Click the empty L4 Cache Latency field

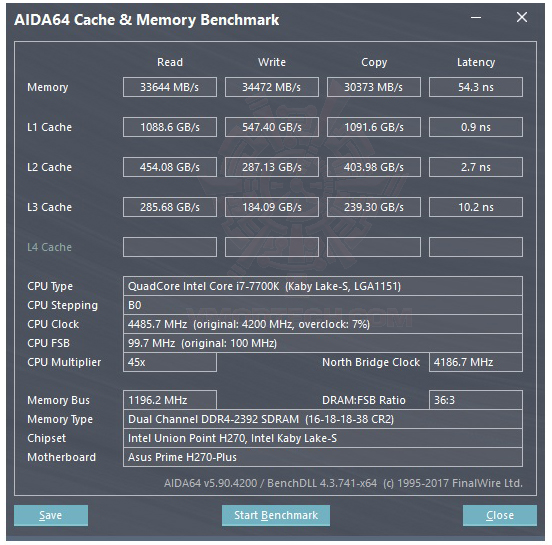[x=476, y=247]
